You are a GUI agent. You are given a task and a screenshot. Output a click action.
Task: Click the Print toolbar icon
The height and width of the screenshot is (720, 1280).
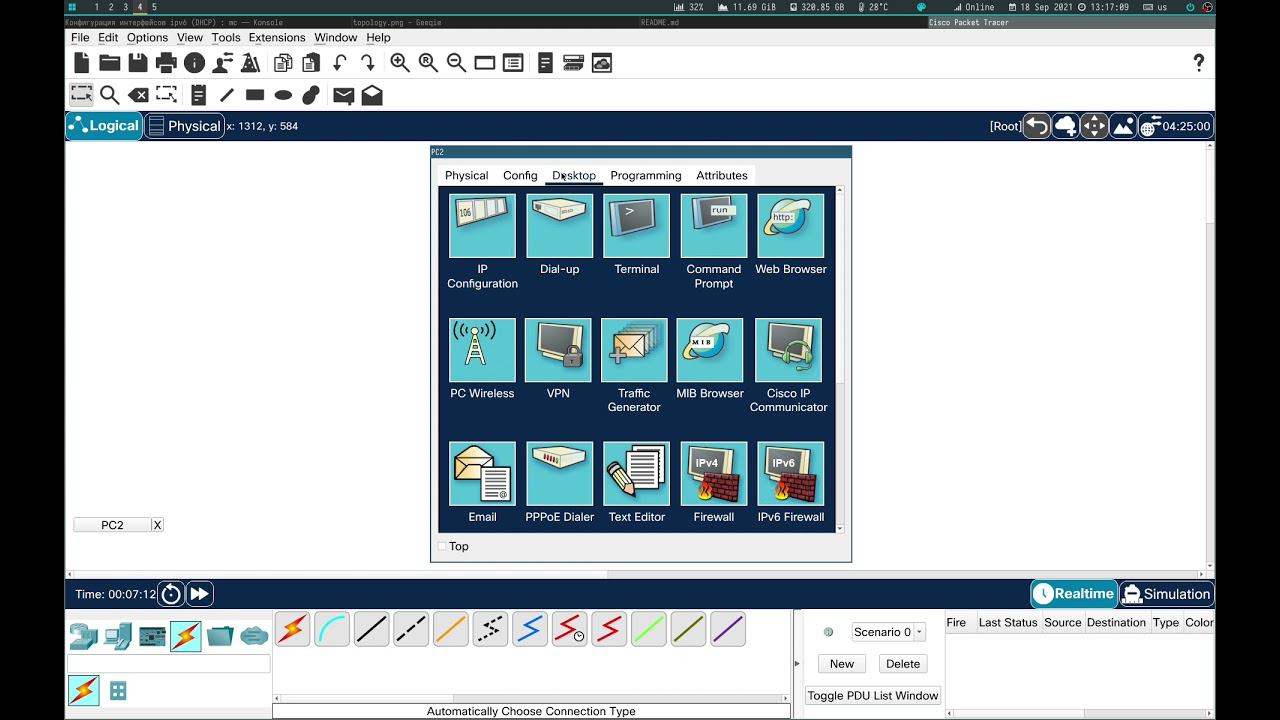coord(166,63)
